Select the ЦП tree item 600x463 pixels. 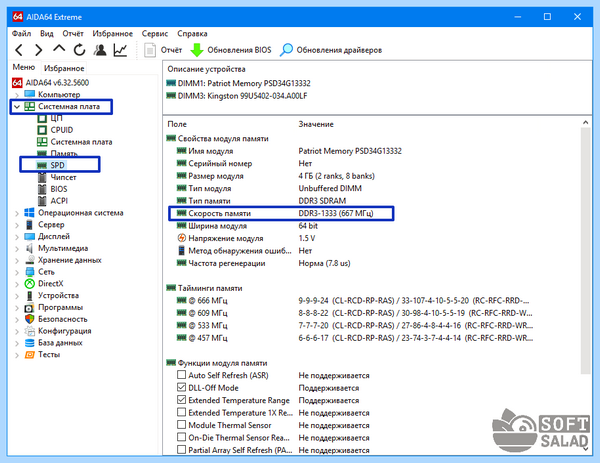click(x=56, y=118)
